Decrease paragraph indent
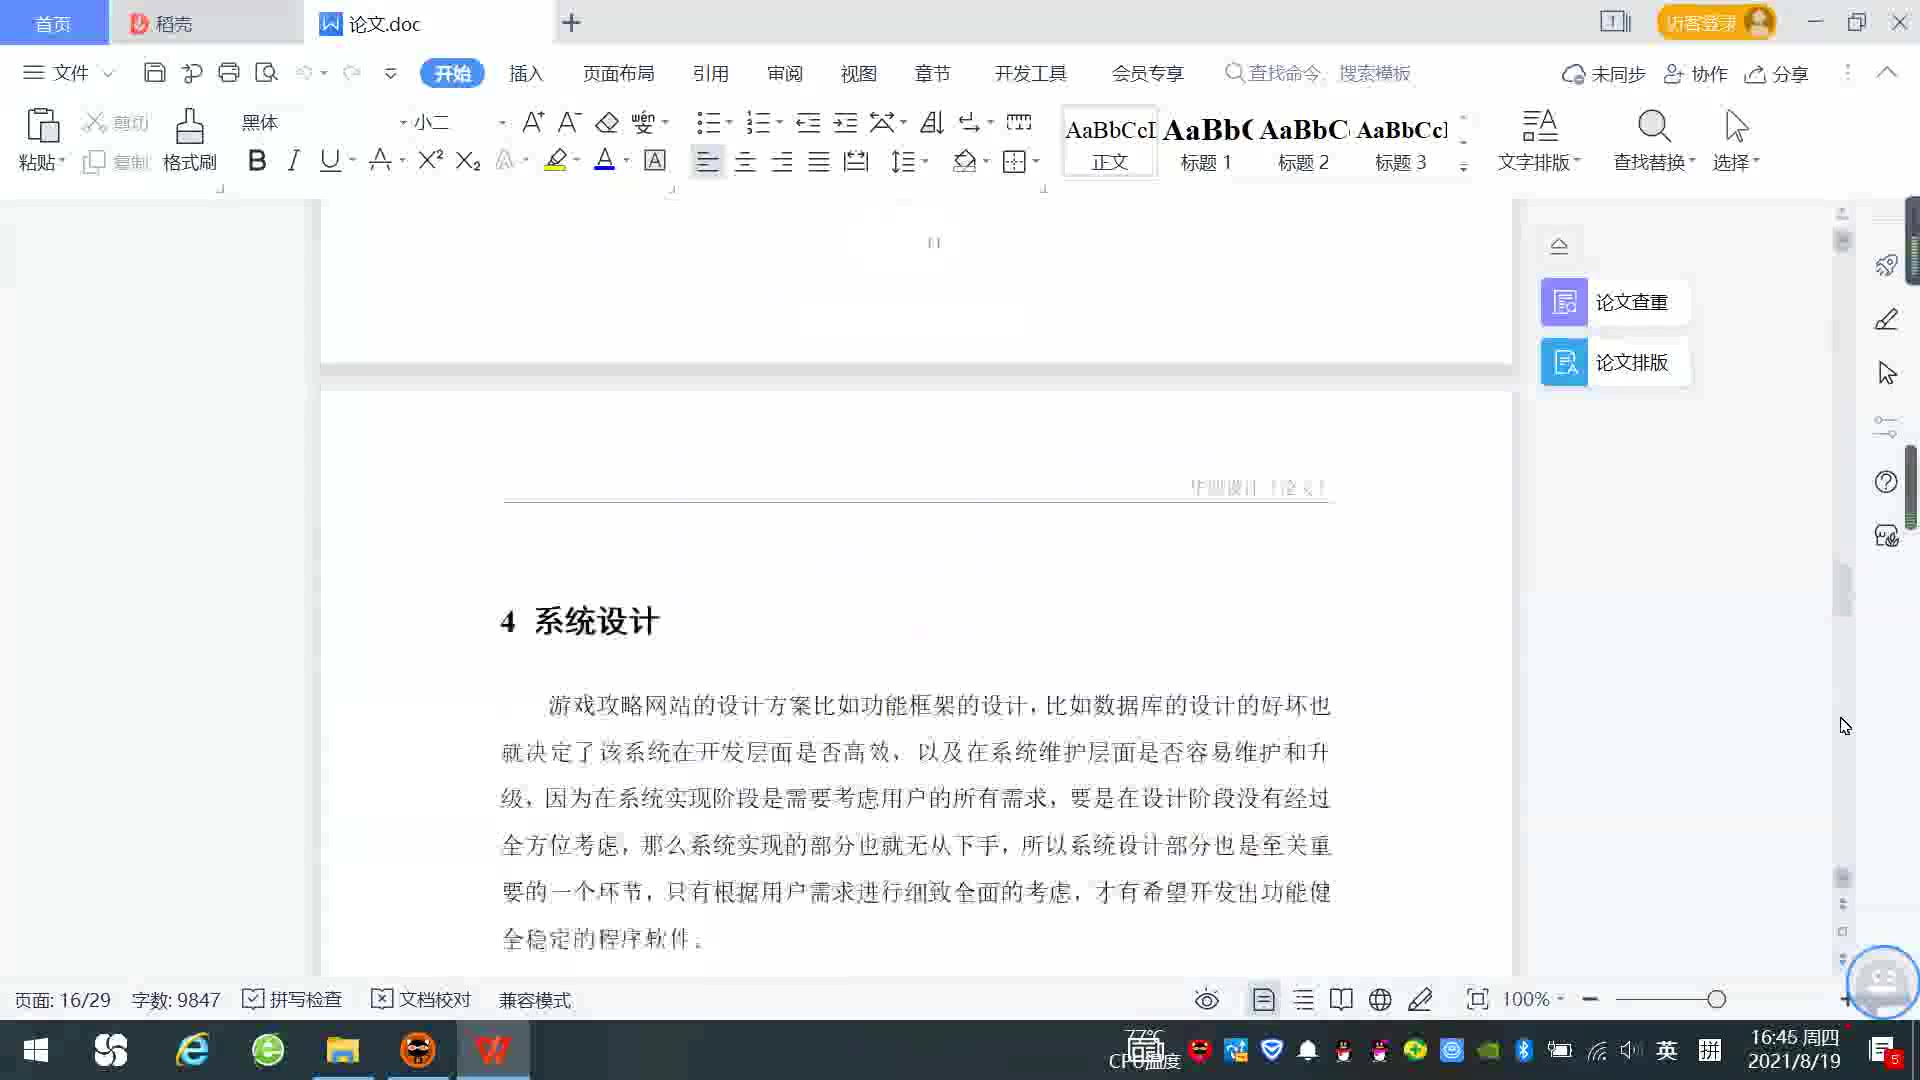The image size is (1920, 1080). (x=808, y=122)
